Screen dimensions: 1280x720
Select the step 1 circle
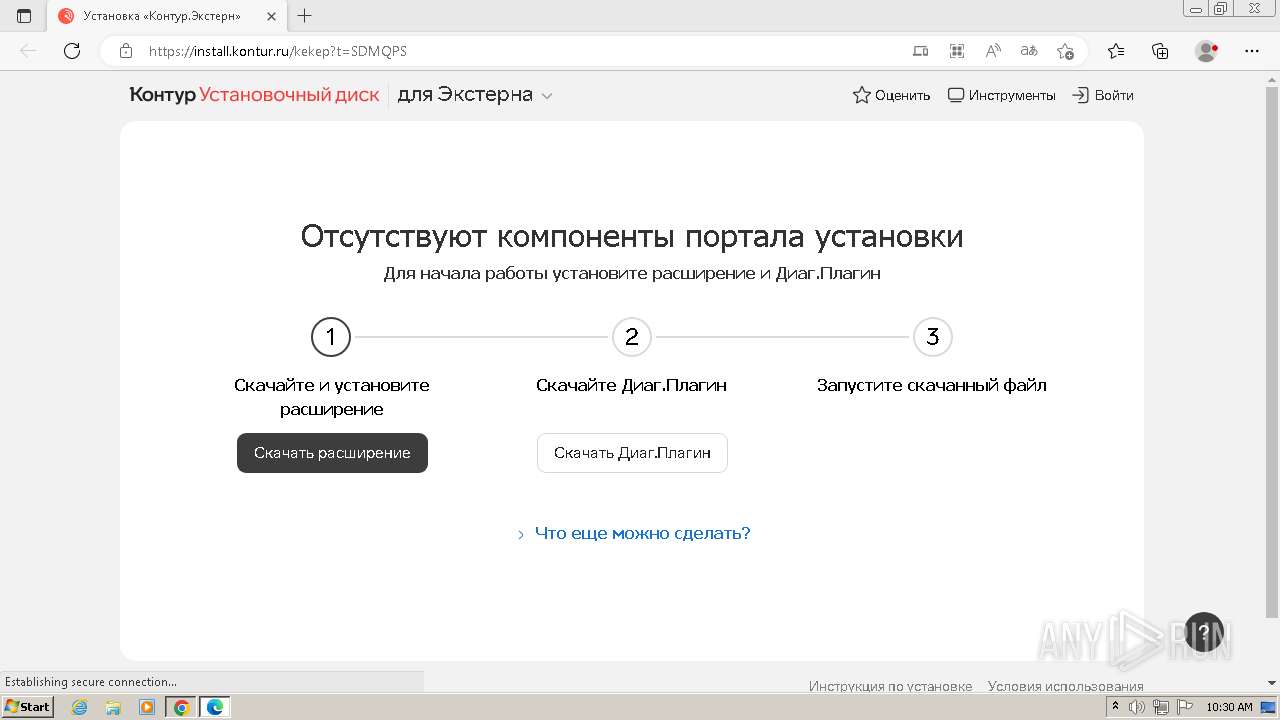tap(331, 337)
